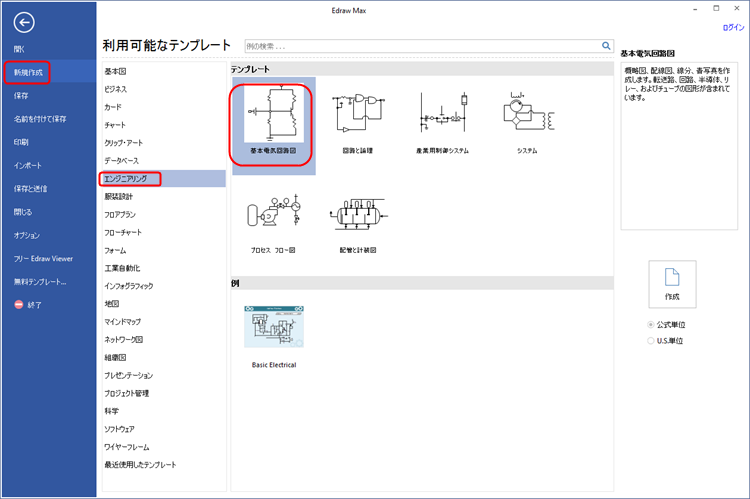Select the 服装設計 category
Viewport: 750px width, 499px height.
pos(119,196)
